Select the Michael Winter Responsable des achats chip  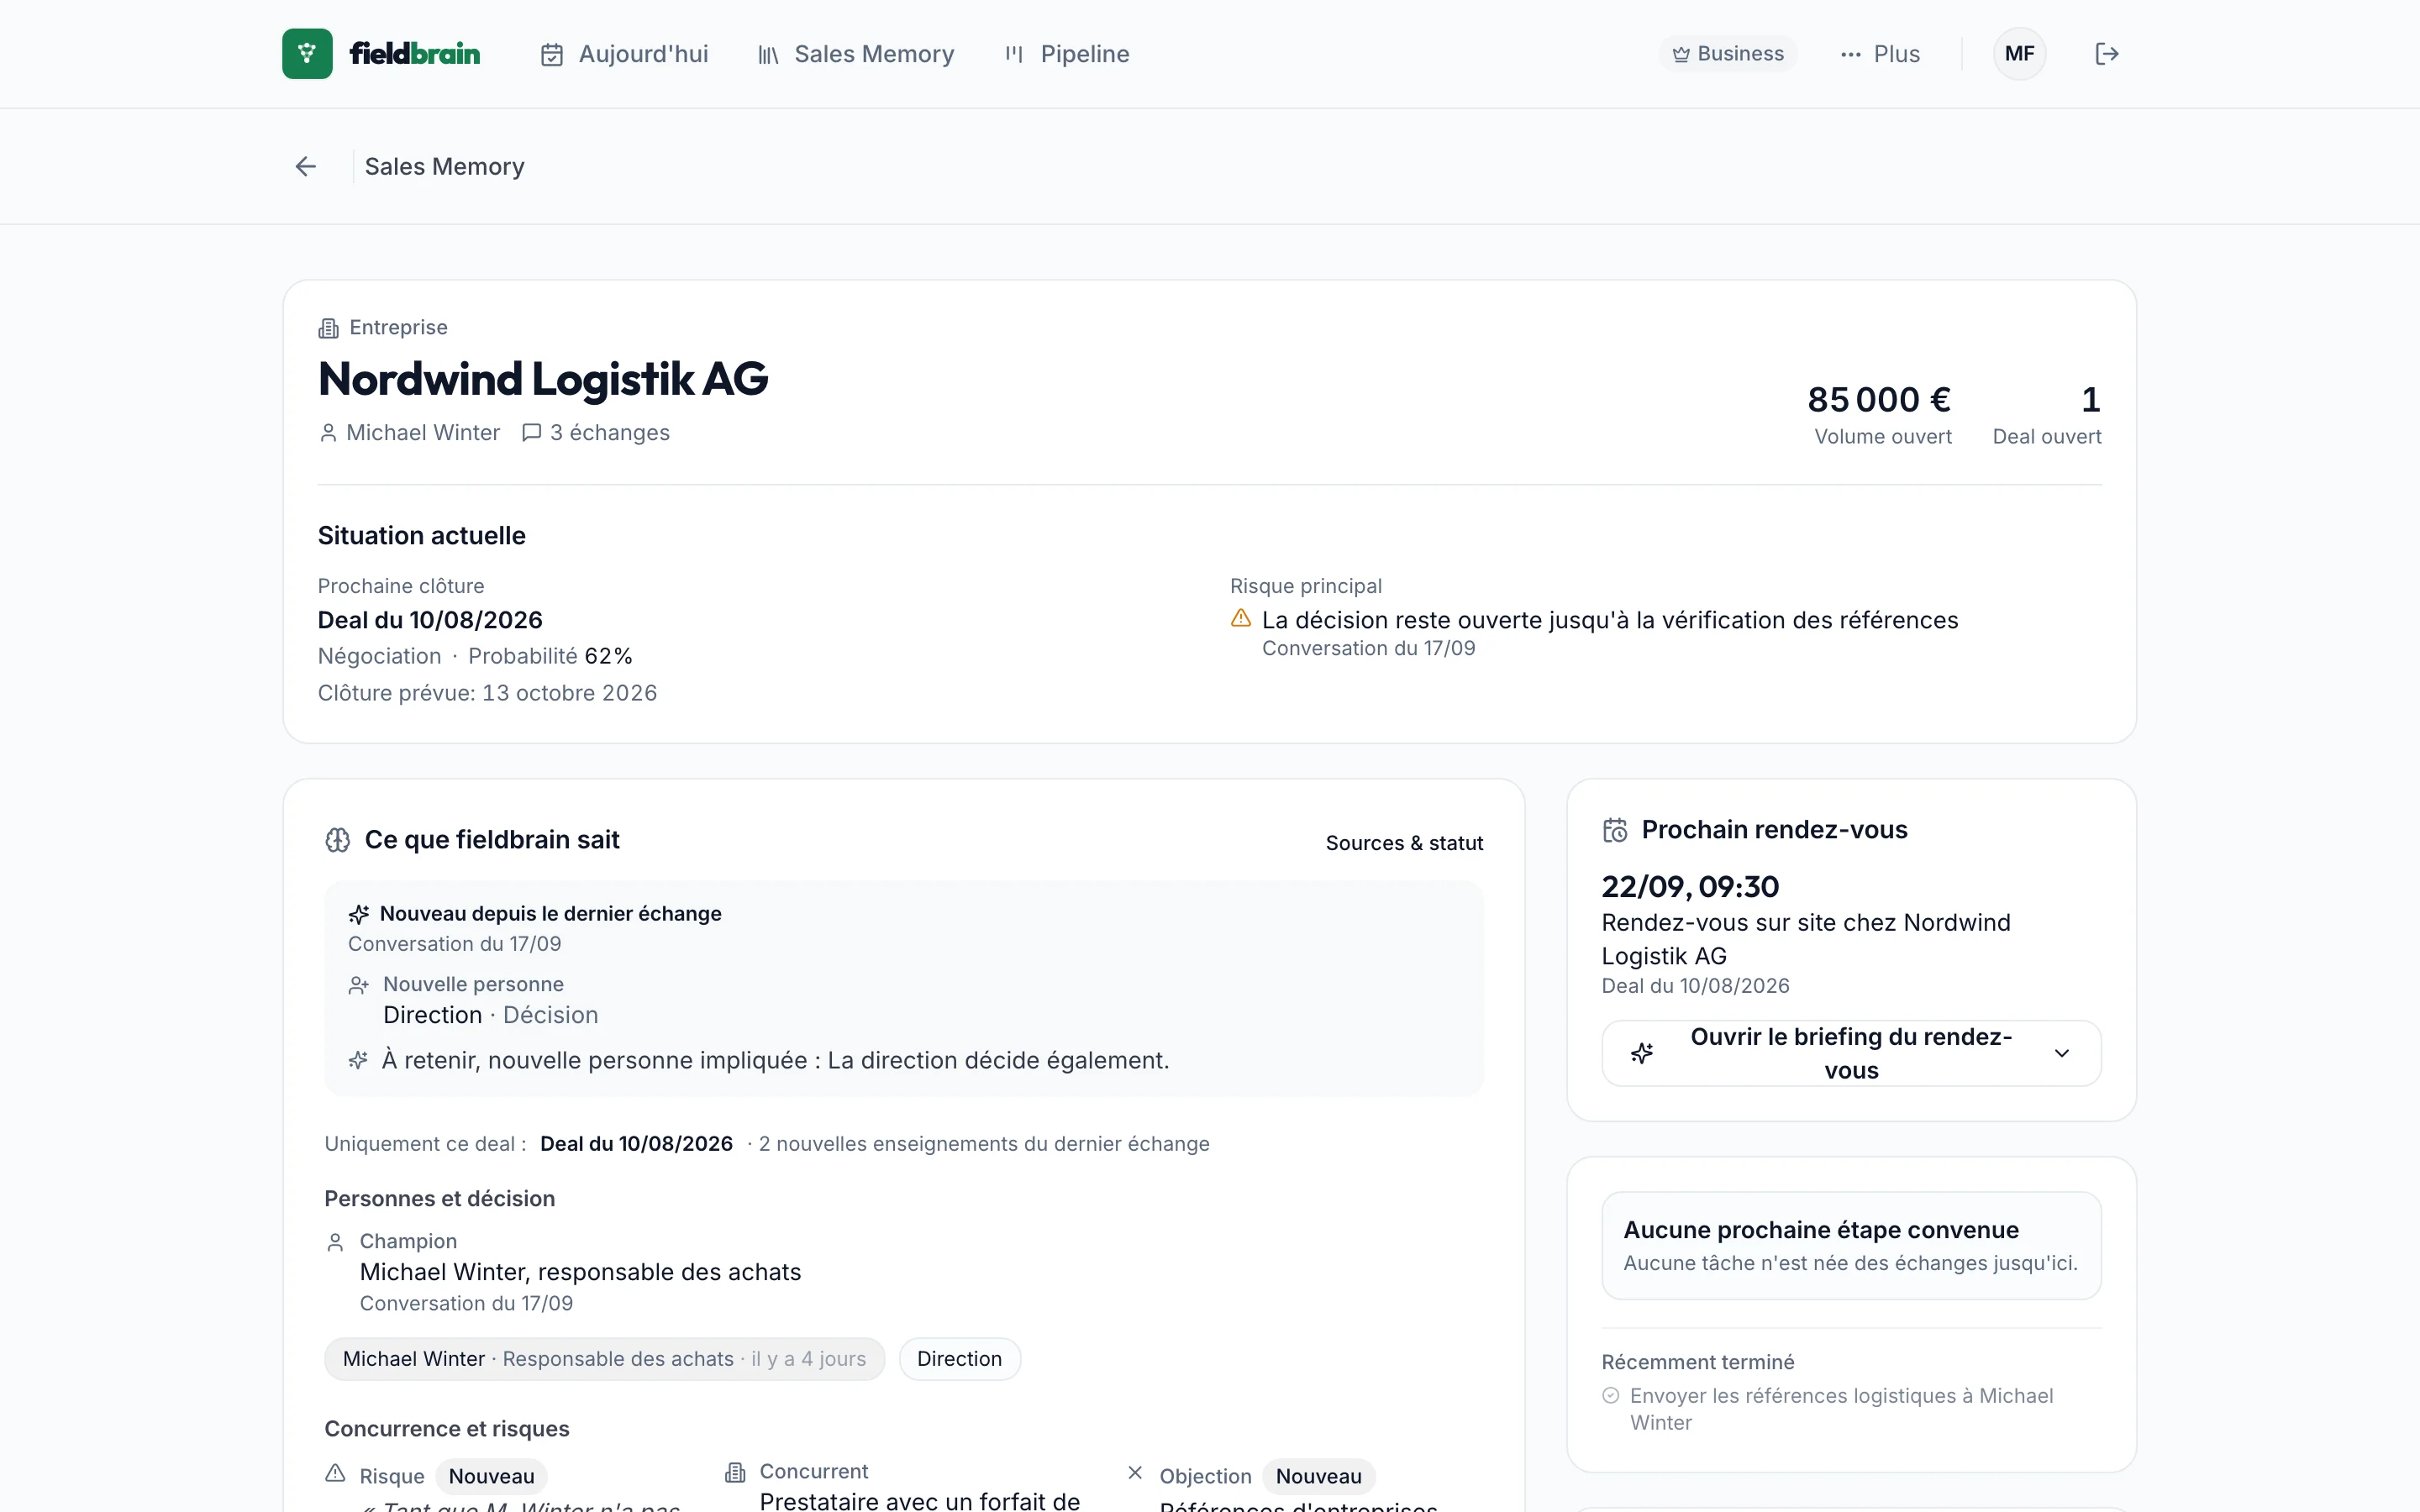point(604,1359)
